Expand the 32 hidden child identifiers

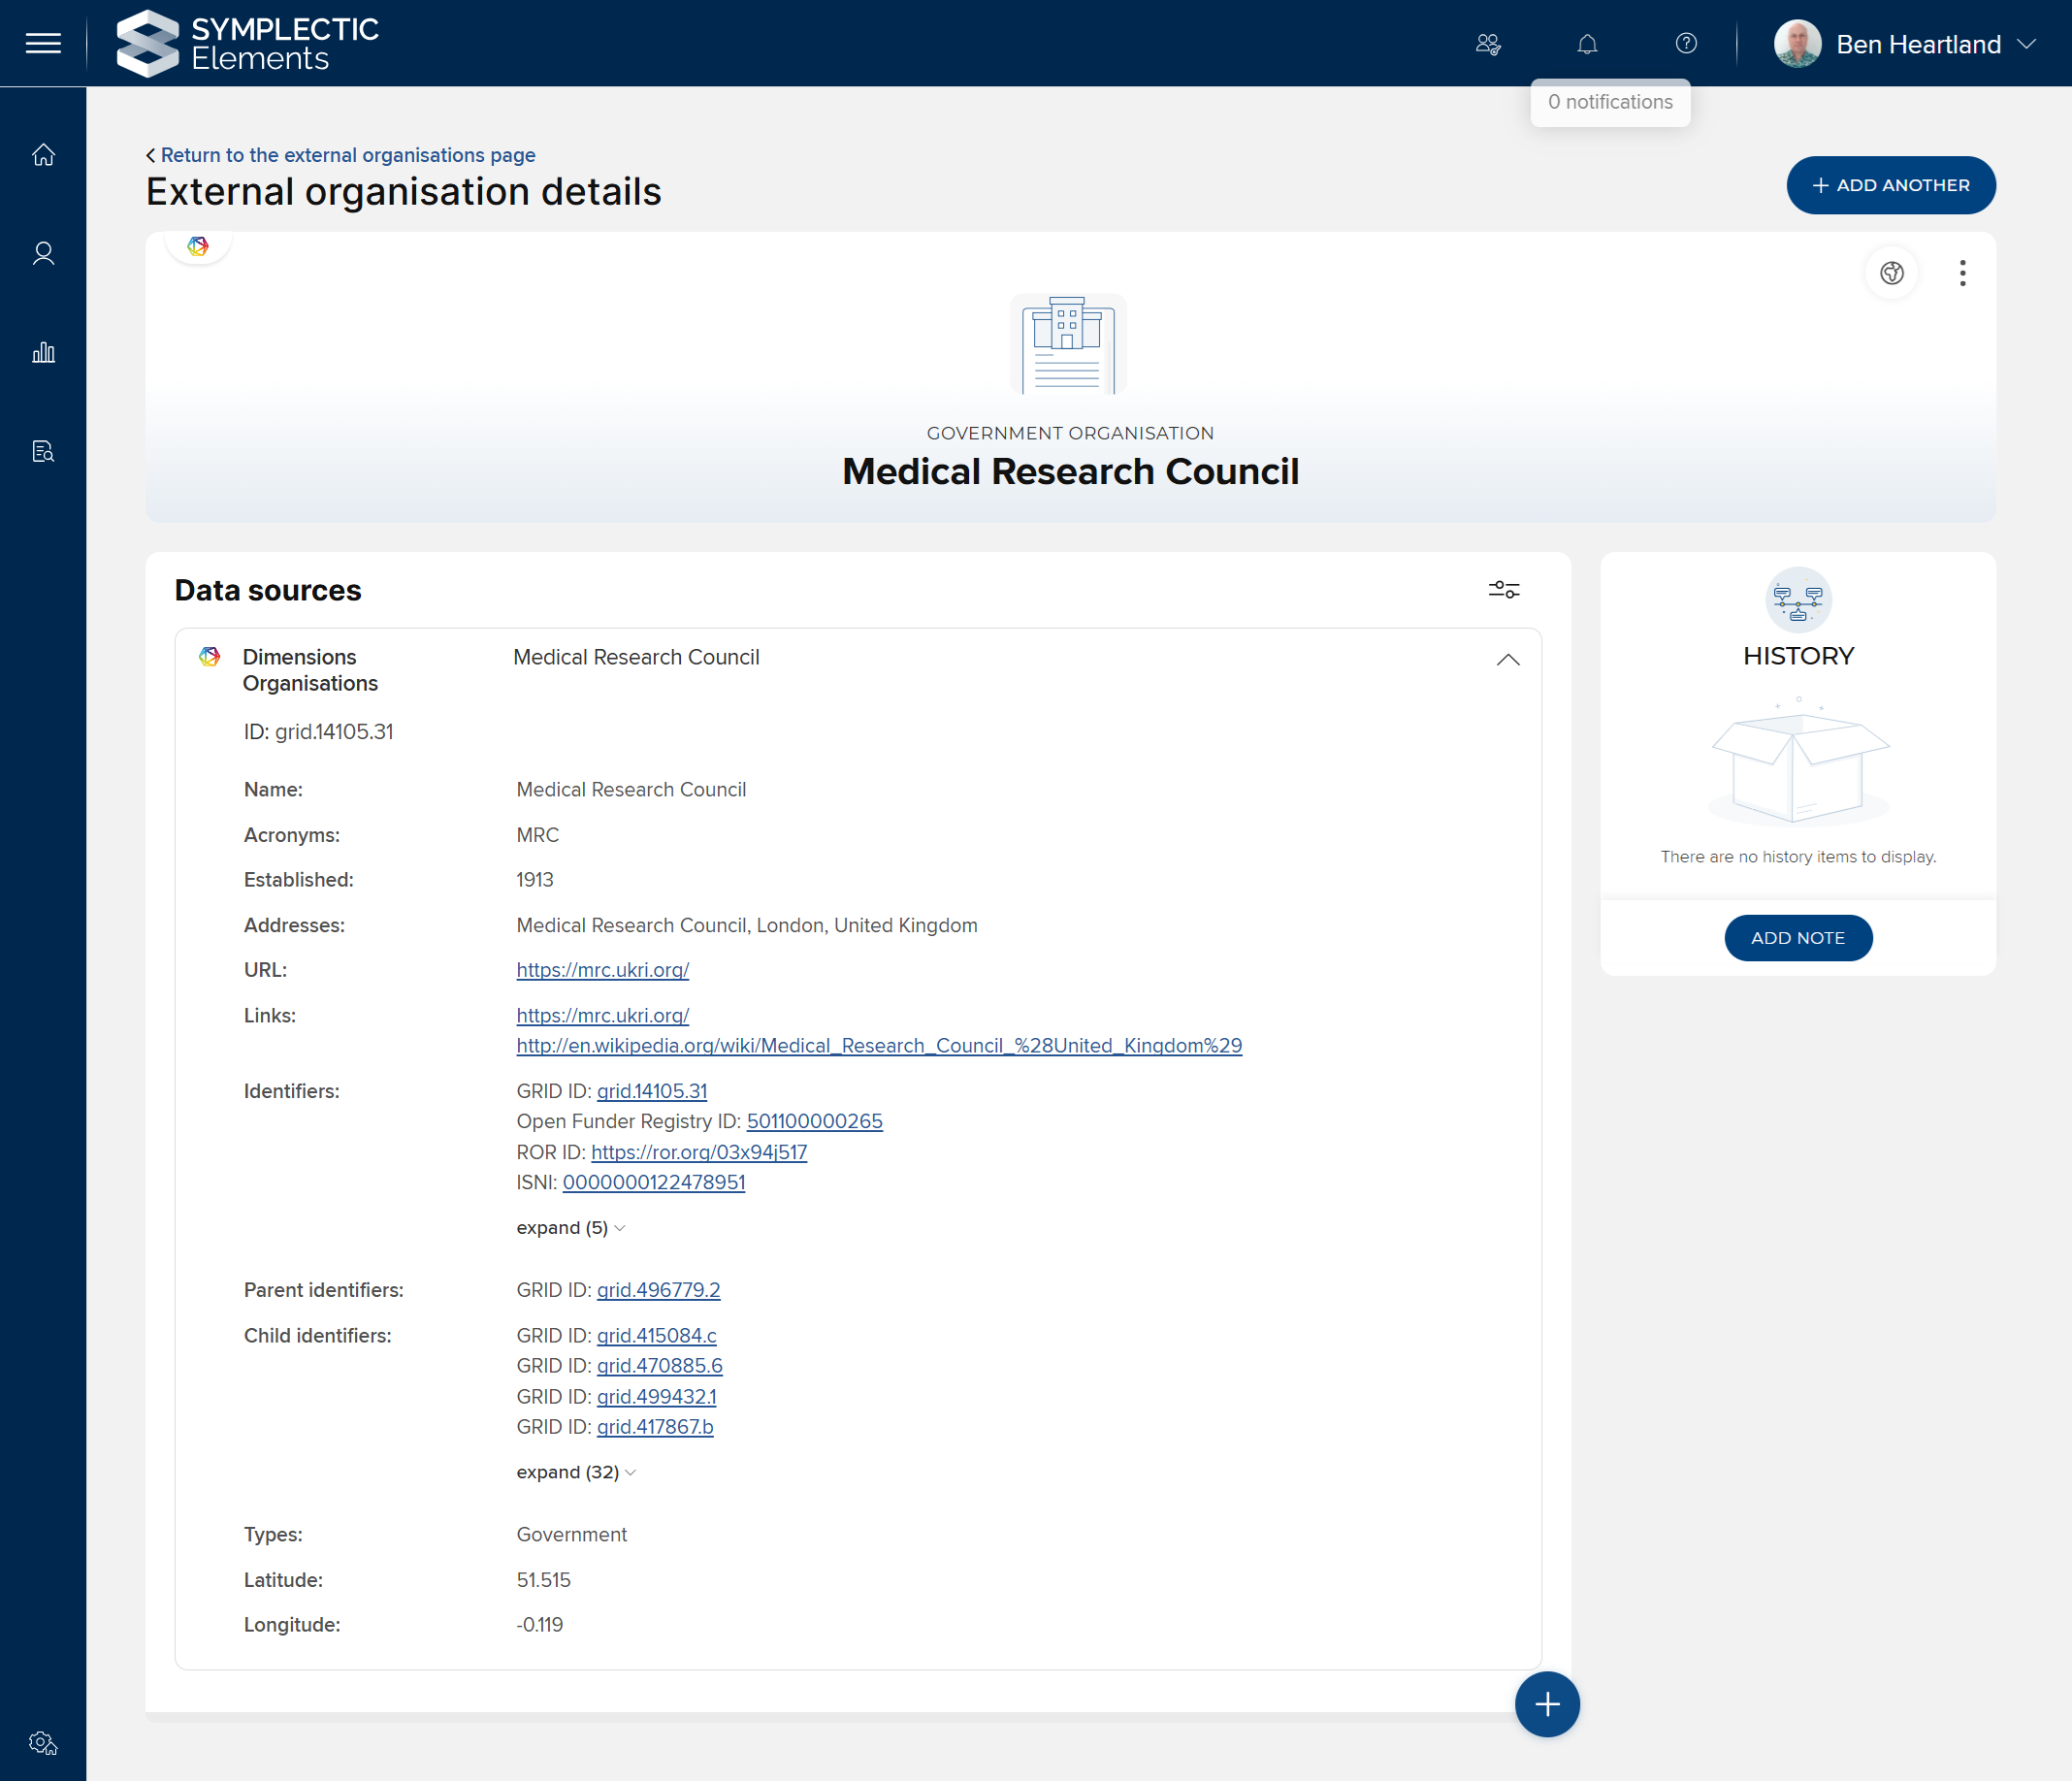(x=575, y=1472)
